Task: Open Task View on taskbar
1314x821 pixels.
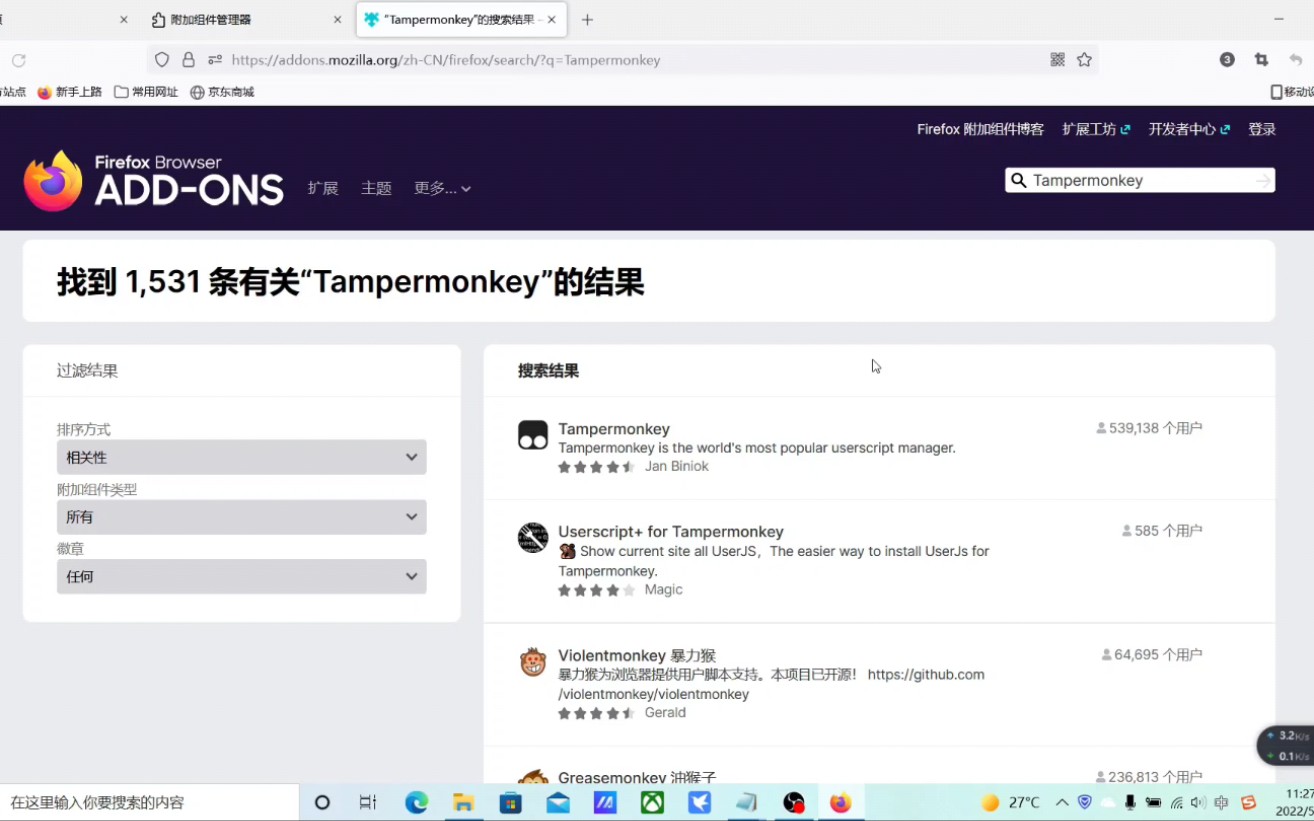Action: [x=367, y=802]
